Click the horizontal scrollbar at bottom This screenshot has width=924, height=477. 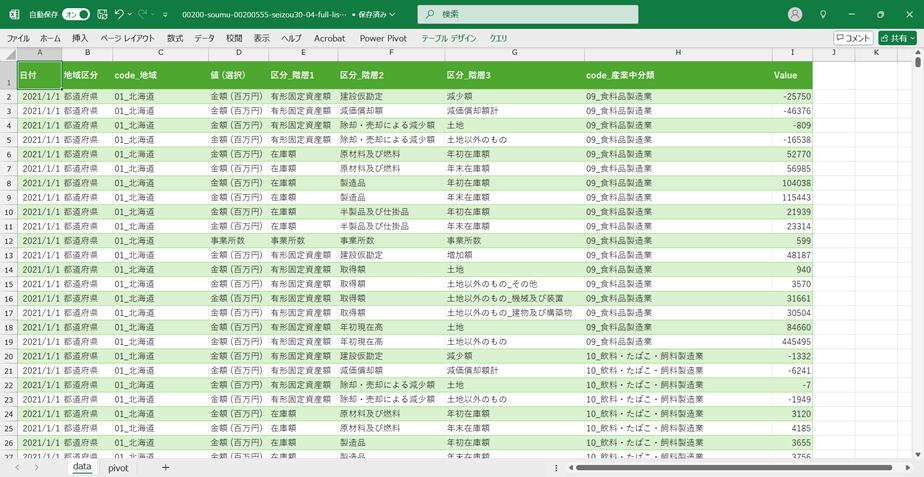click(x=700, y=467)
